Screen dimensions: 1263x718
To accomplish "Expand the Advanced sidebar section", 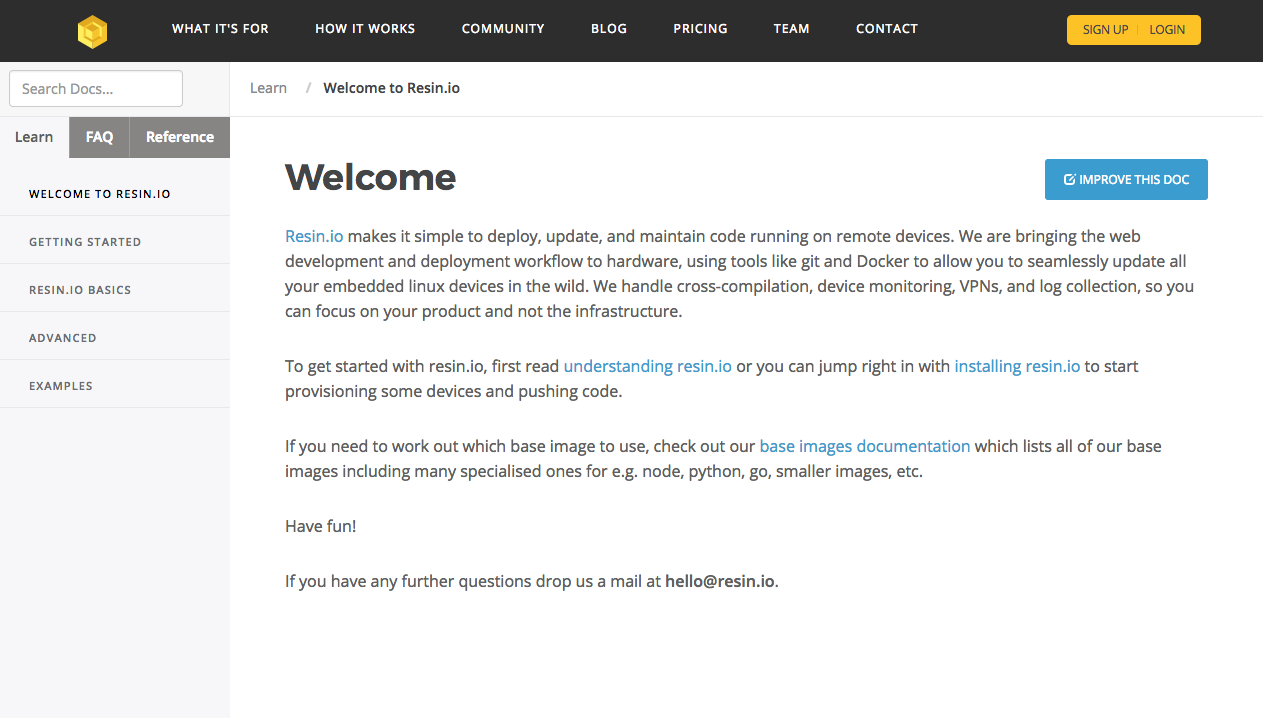I will 115,337.
